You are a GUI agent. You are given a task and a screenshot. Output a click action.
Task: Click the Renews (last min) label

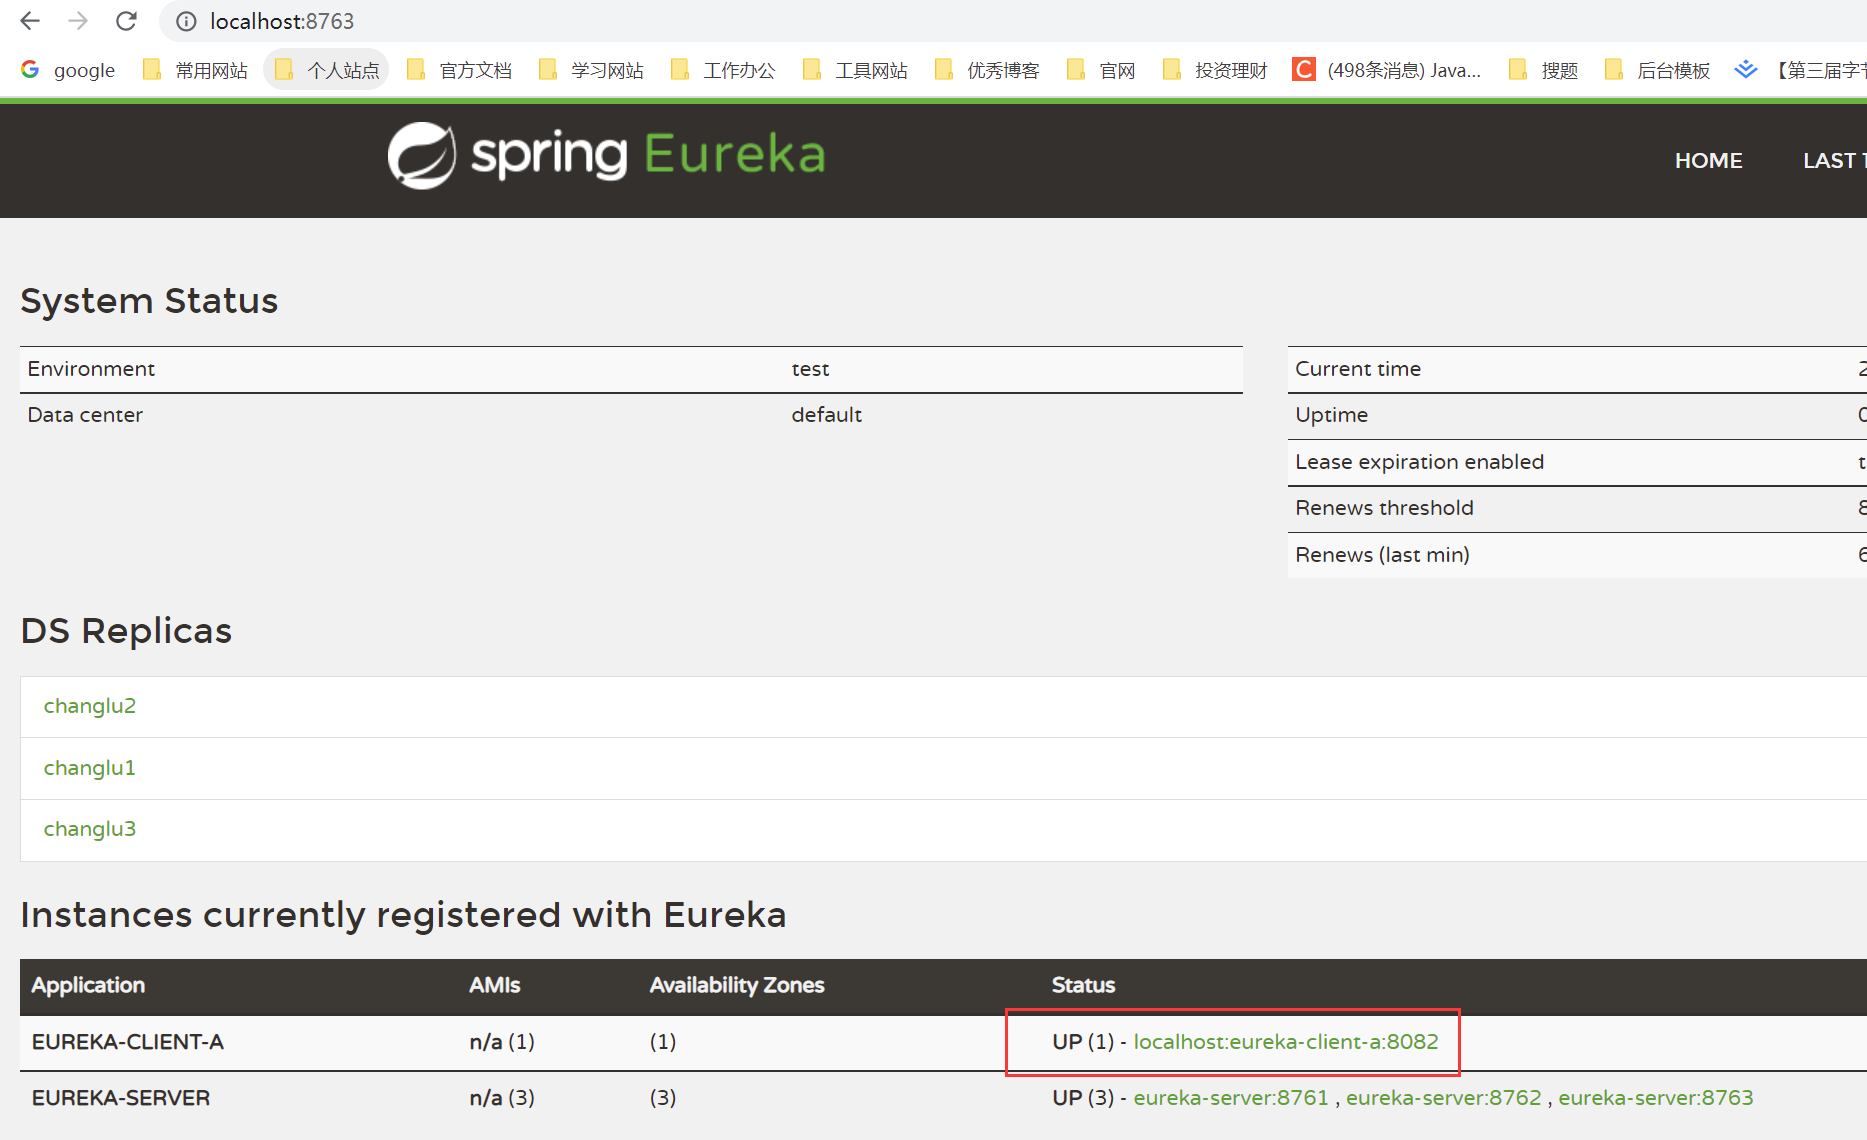click(x=1382, y=555)
